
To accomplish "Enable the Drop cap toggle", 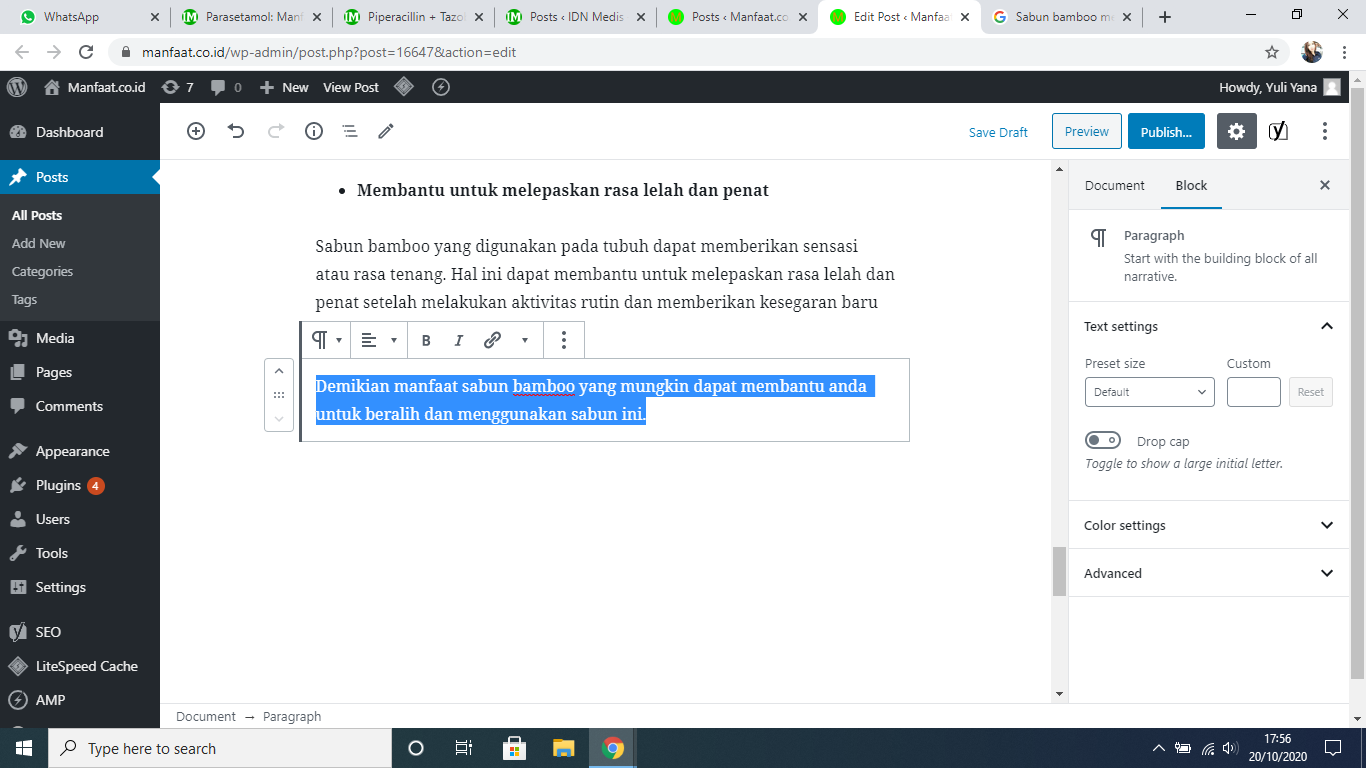I will coord(1104,441).
